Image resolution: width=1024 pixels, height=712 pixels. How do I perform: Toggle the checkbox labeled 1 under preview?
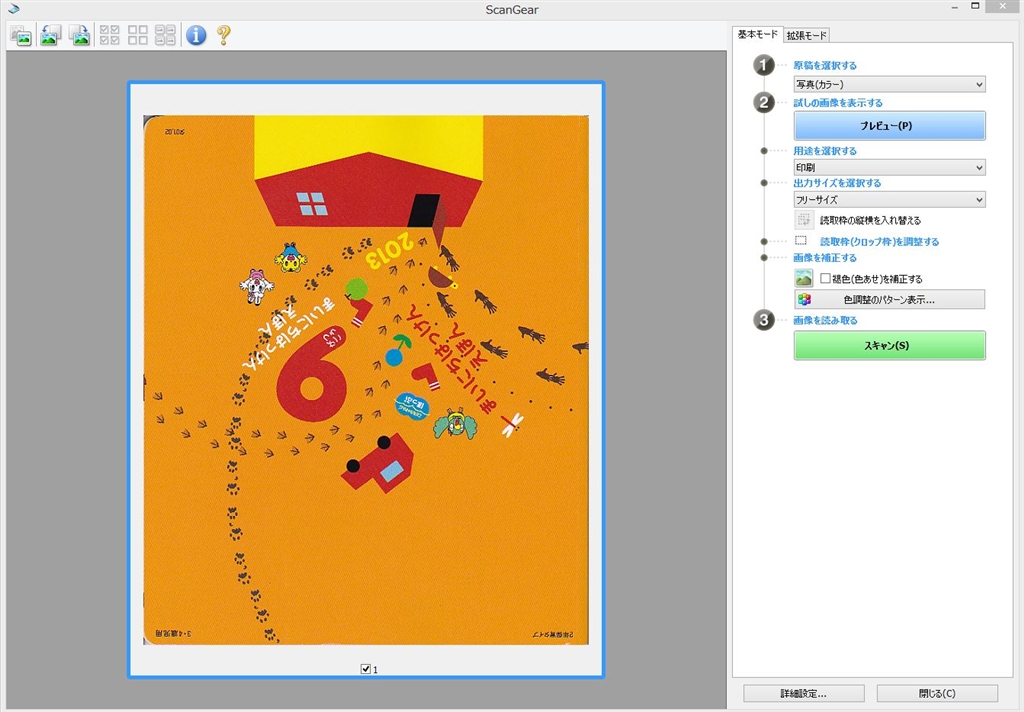click(x=366, y=669)
